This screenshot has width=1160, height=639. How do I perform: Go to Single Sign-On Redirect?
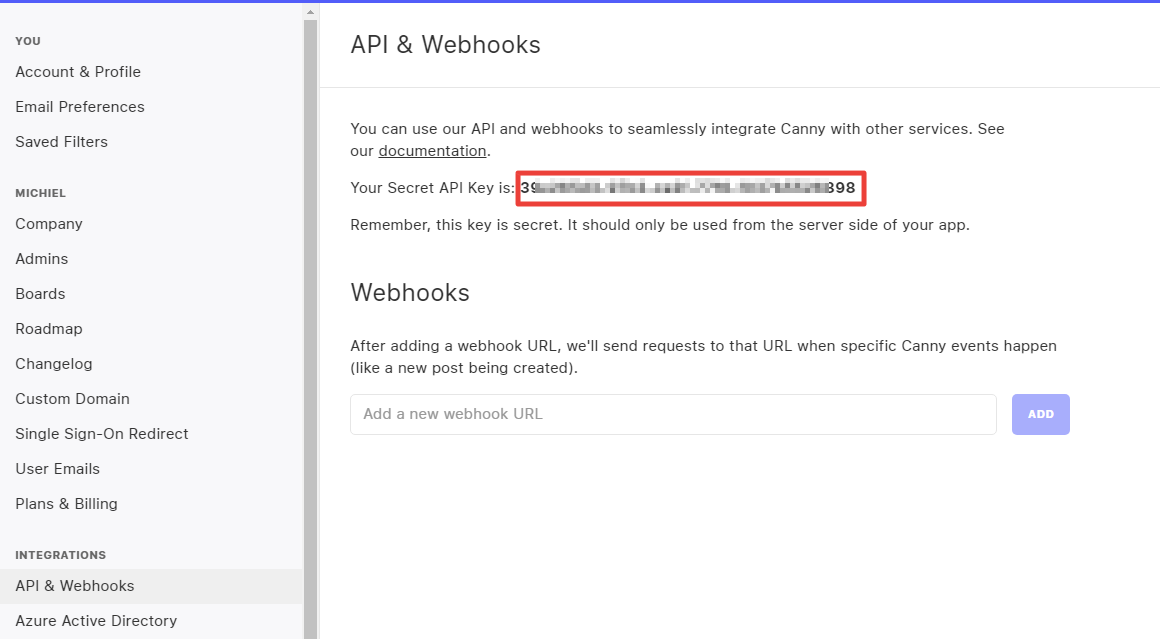coord(102,434)
